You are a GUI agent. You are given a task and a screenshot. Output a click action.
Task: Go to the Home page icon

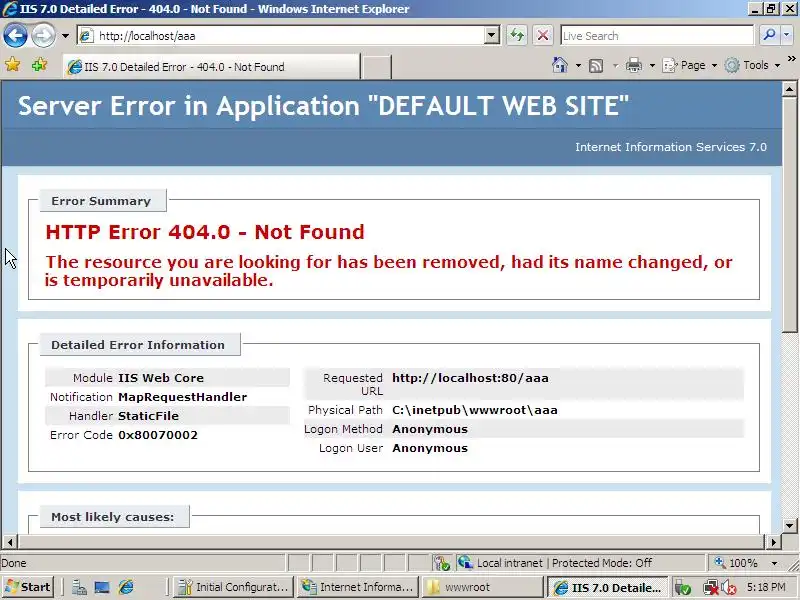pos(560,65)
